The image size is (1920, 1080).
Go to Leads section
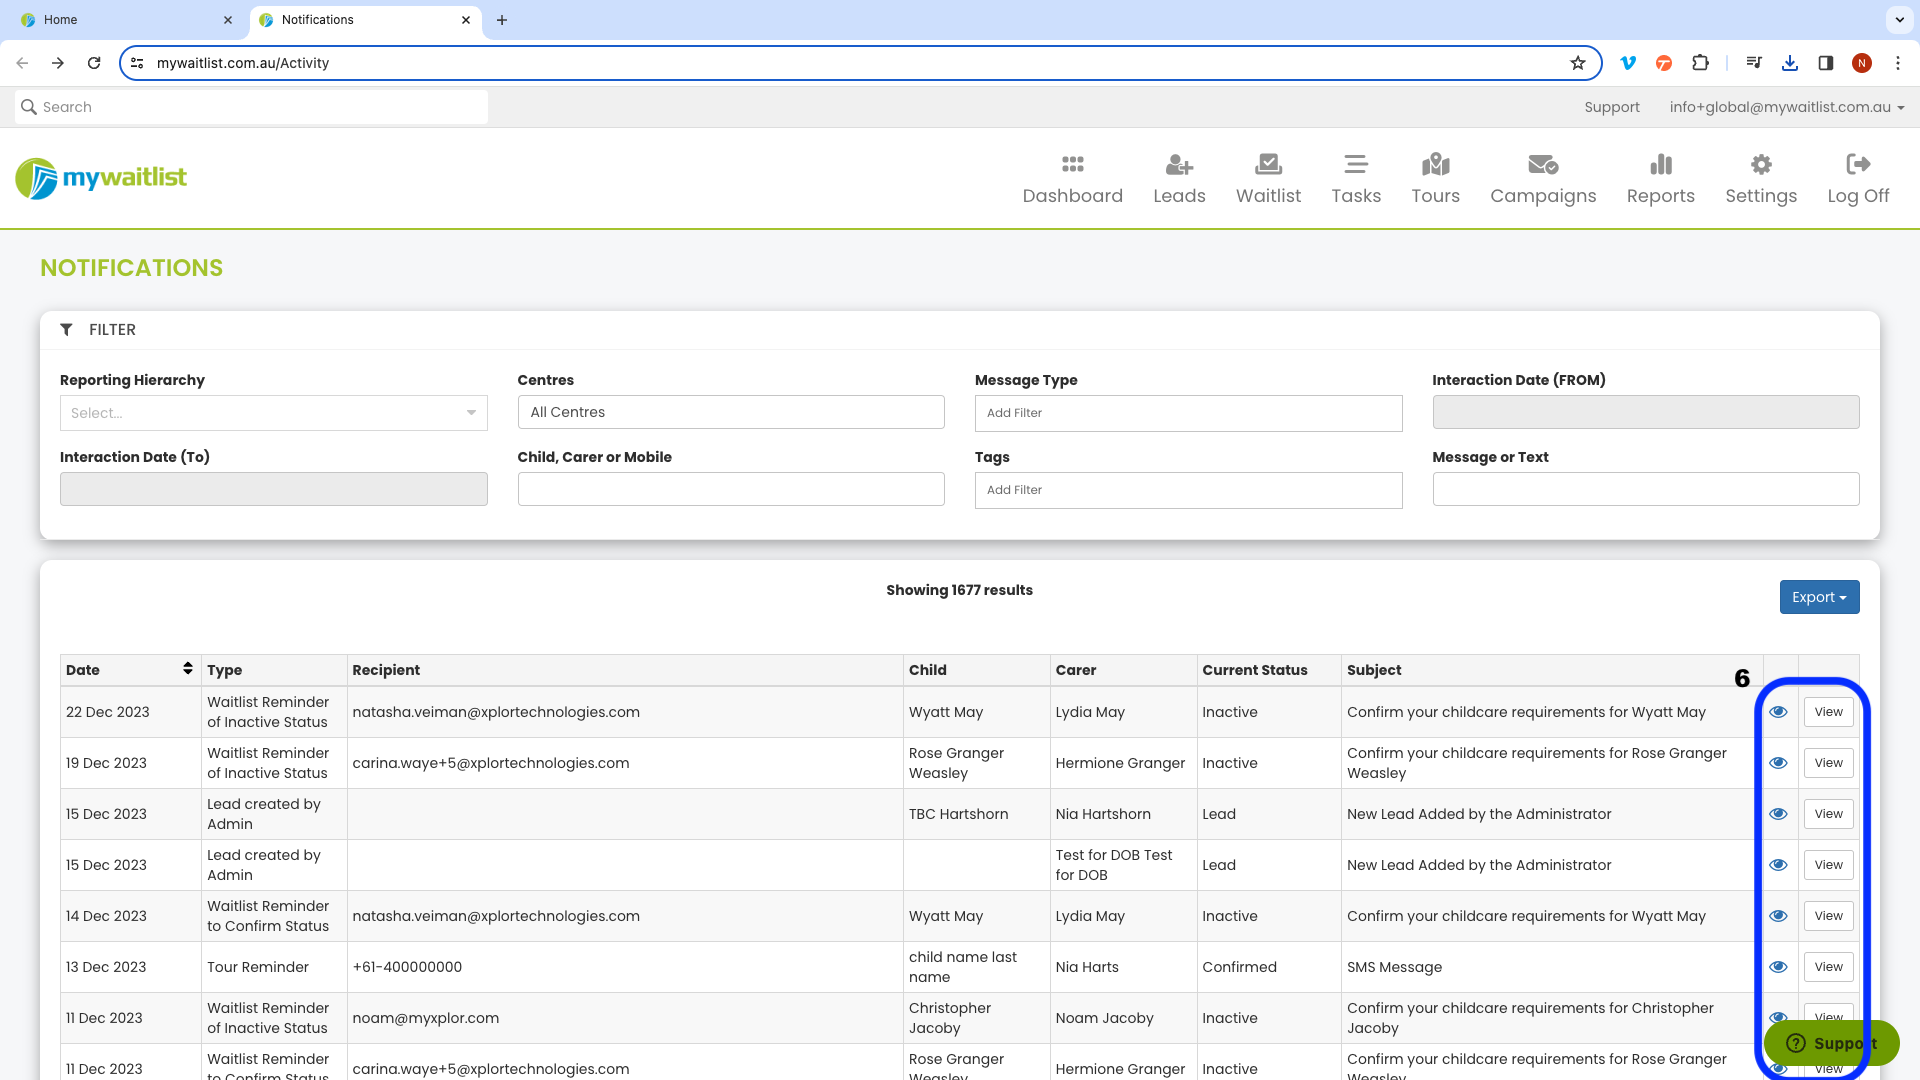1179,180
